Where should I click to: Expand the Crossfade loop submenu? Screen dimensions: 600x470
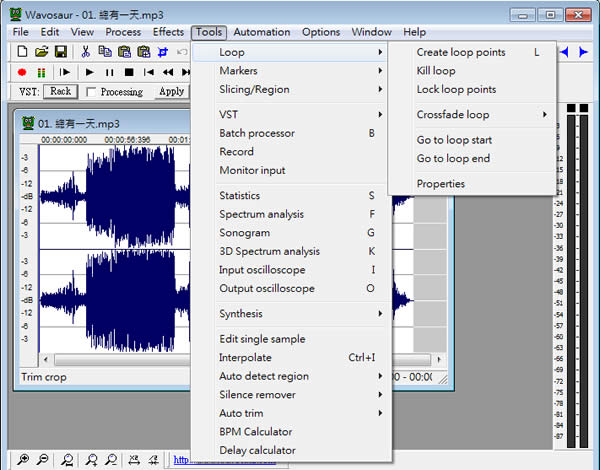coord(472,114)
